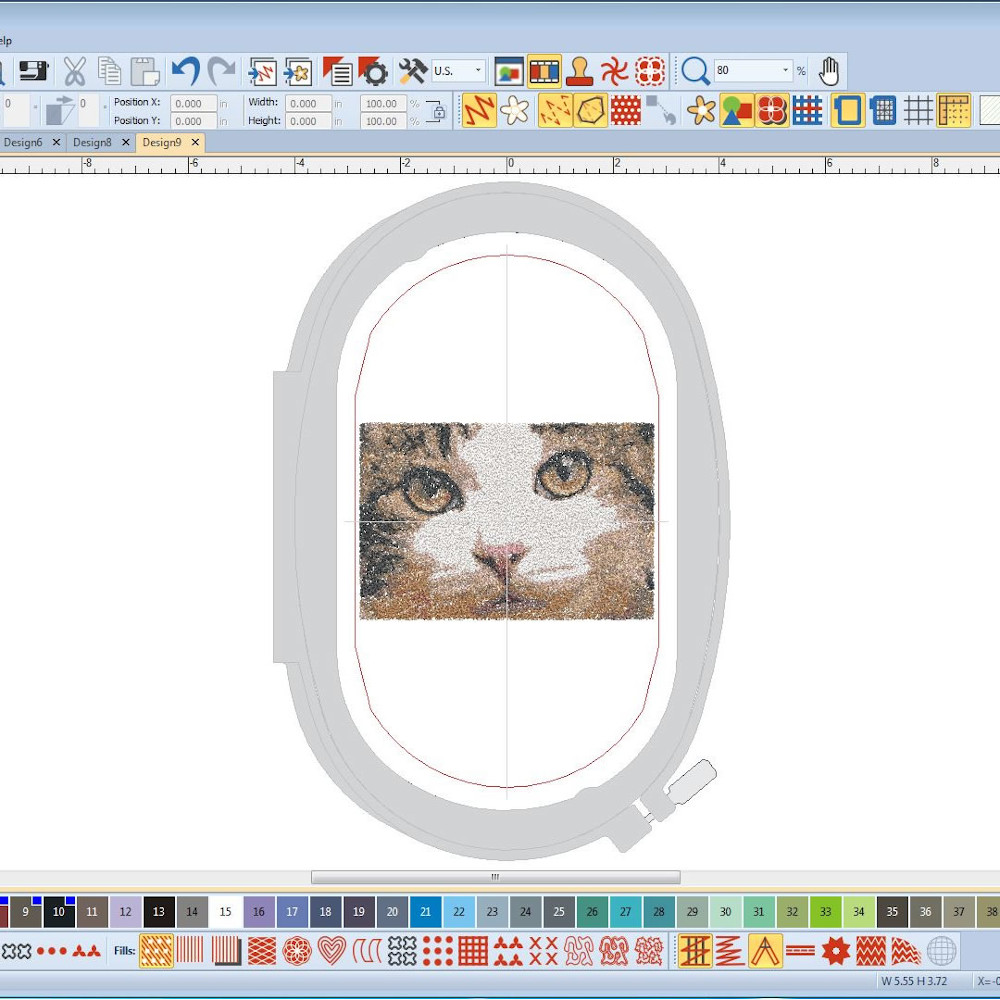This screenshot has height=1000, width=1000.
Task: Close the Design8 tab
Action: 126,142
